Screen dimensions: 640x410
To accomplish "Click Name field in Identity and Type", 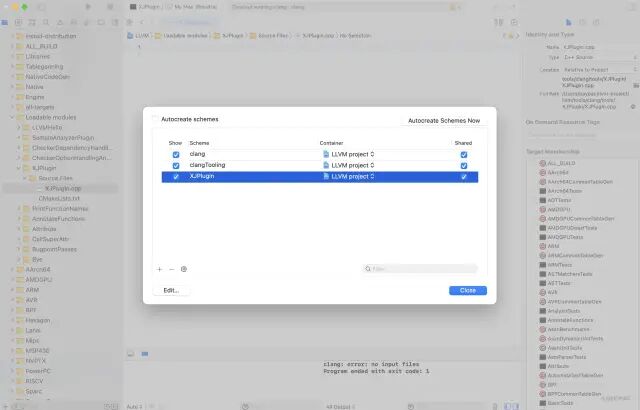I will click(600, 47).
